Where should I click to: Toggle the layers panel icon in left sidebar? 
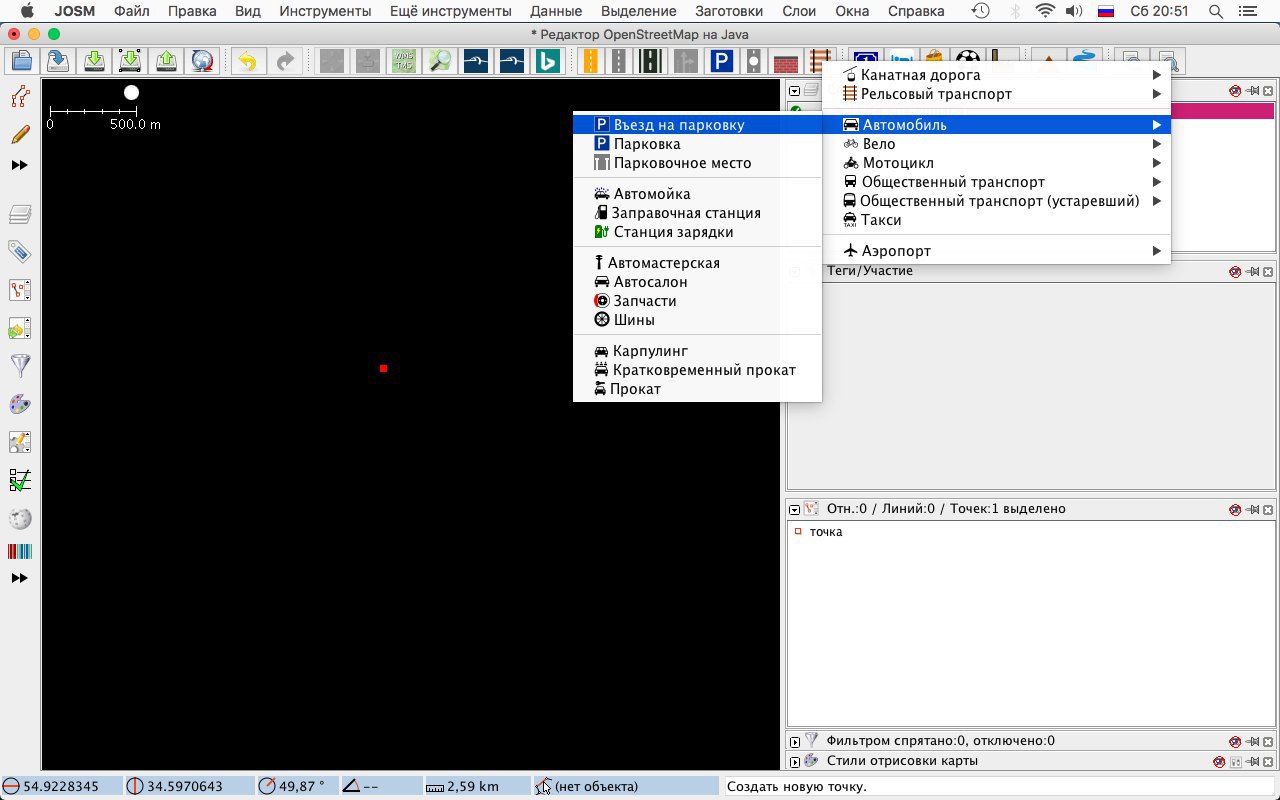[x=20, y=213]
